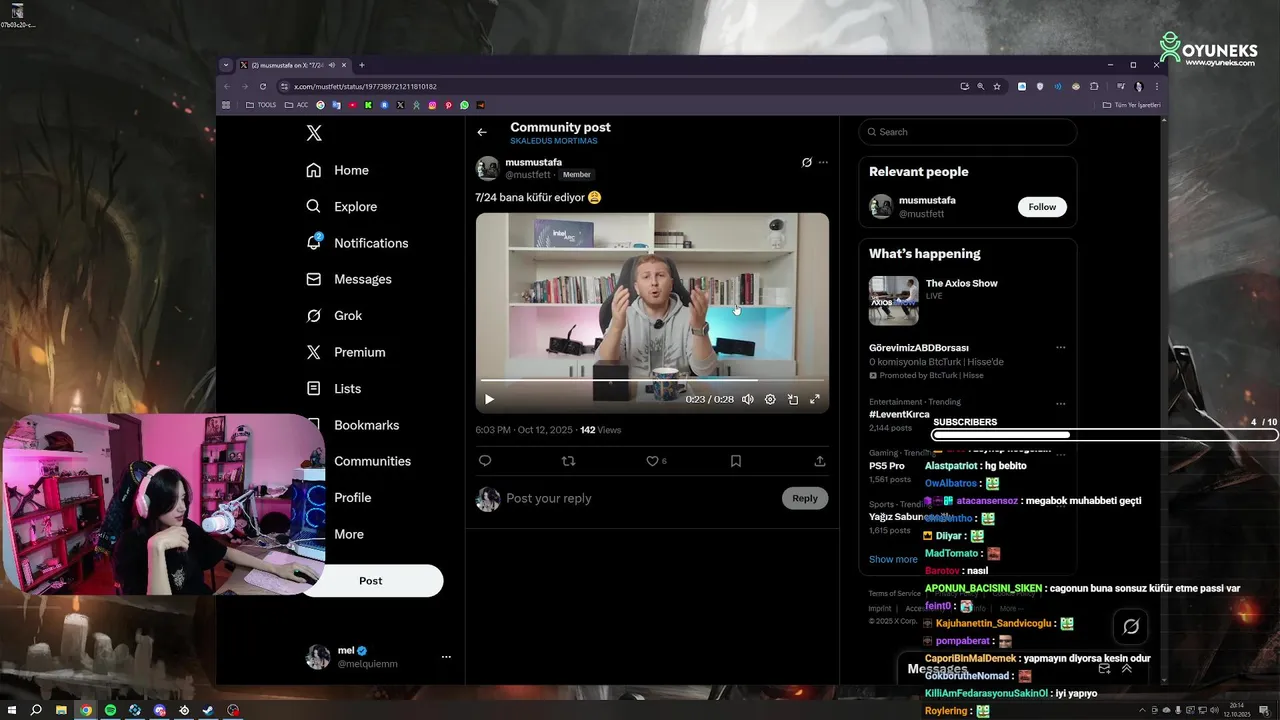Open Instagram bookmark in bookmarks bar
Image resolution: width=1280 pixels, height=720 pixels.
[432, 105]
